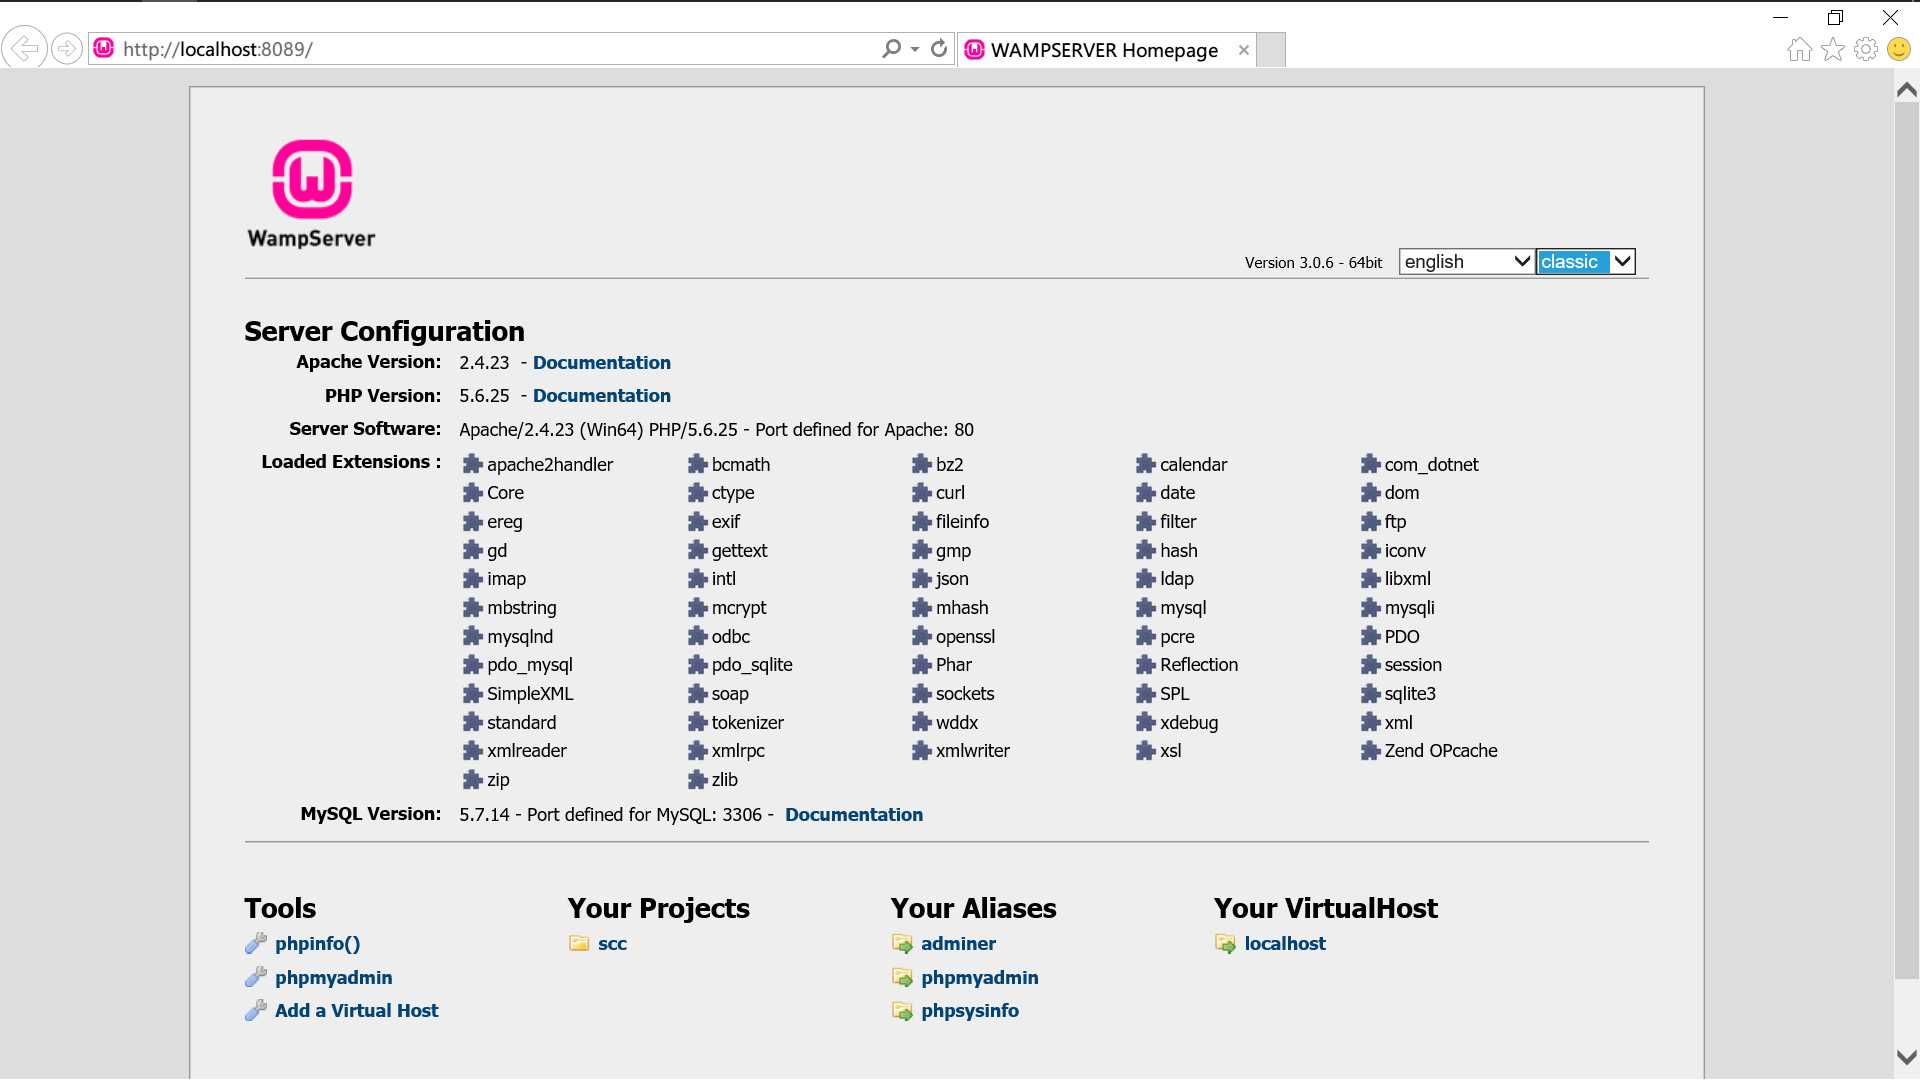Click the 'Server Configuration' heading

384,331
